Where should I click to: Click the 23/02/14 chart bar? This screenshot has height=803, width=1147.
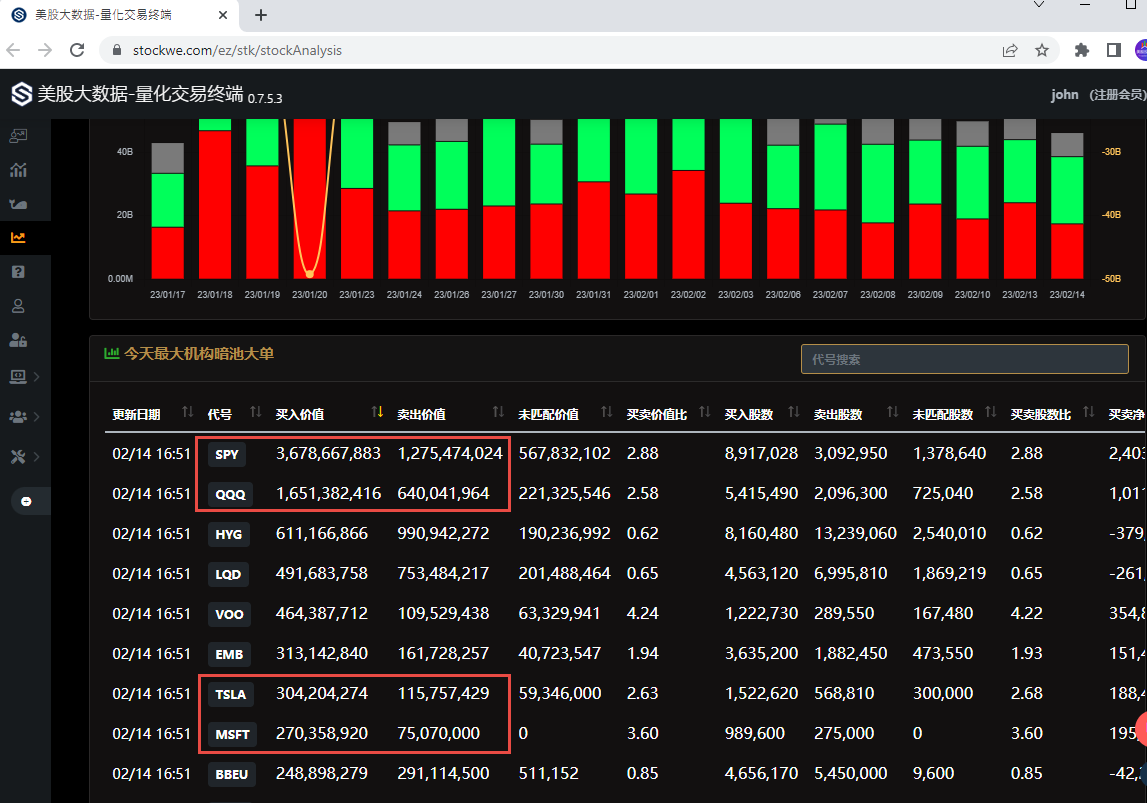(1067, 206)
